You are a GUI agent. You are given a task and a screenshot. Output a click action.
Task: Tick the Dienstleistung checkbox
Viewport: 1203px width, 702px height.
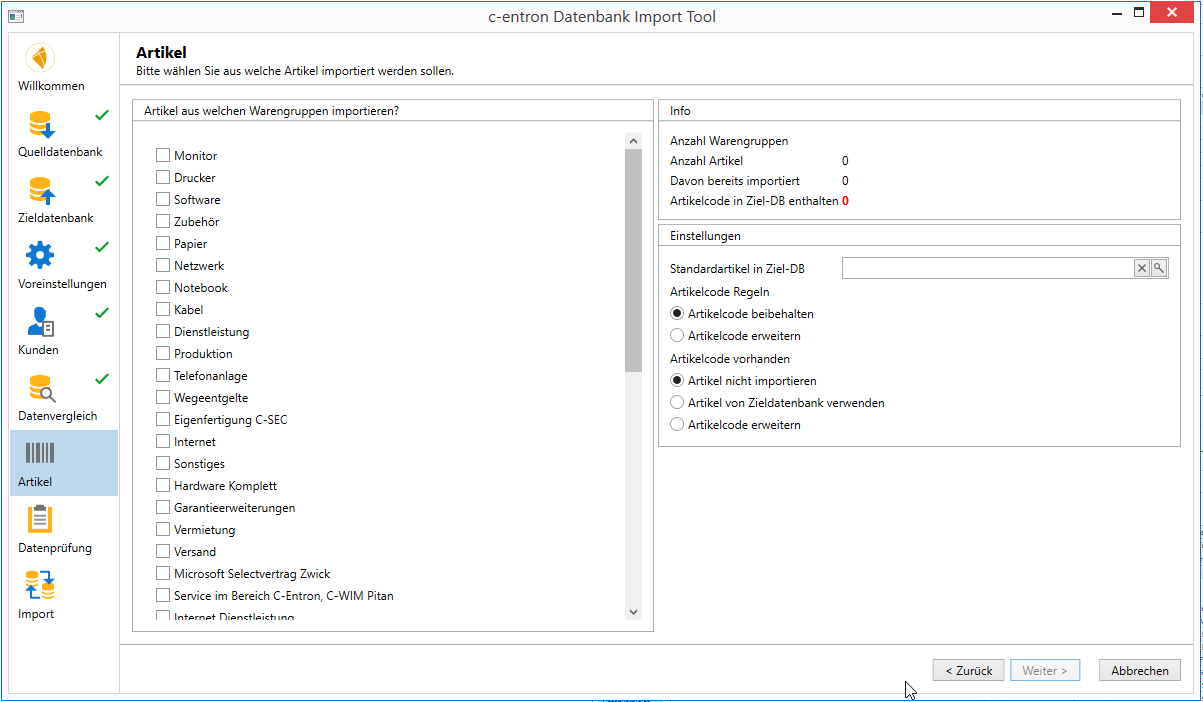click(163, 332)
